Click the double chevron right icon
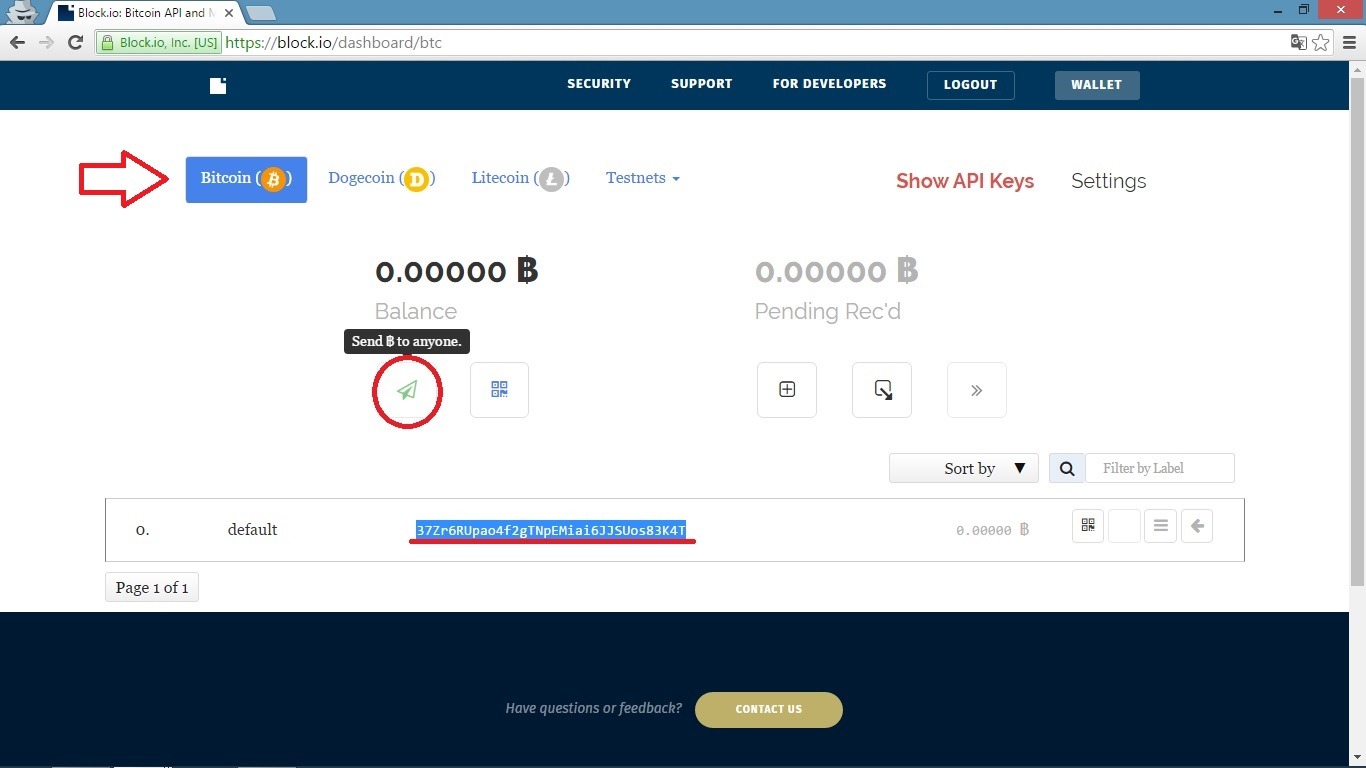 (977, 390)
